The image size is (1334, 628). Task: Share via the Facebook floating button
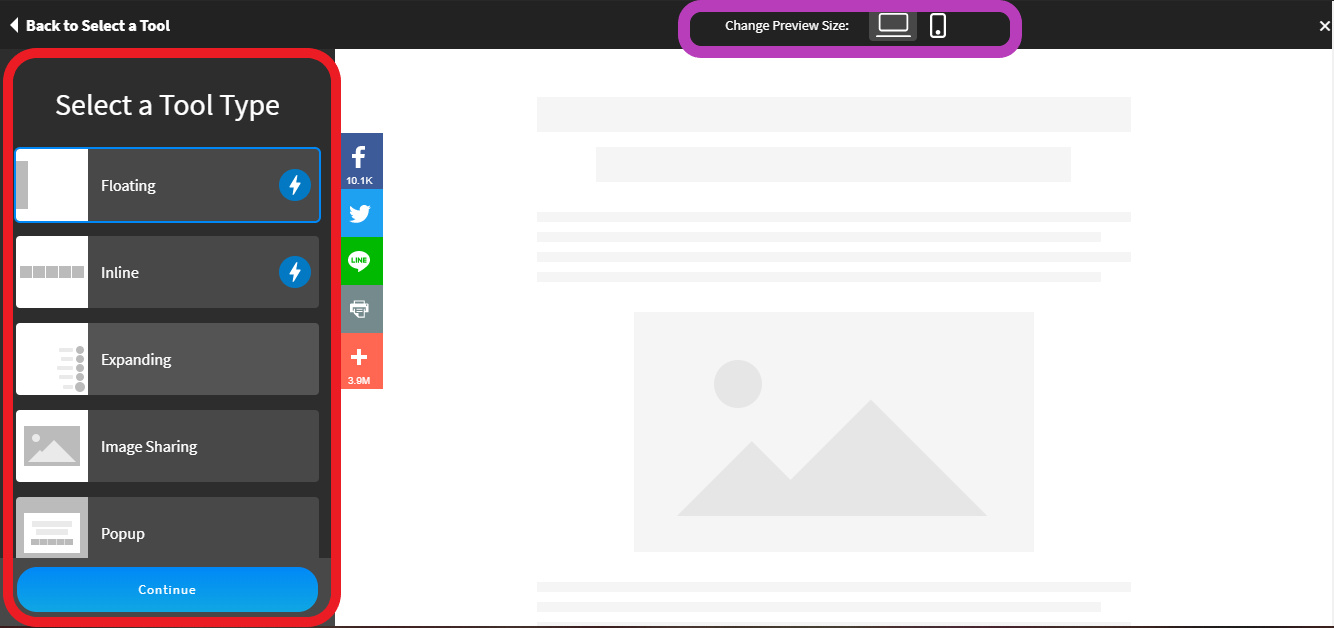click(360, 161)
